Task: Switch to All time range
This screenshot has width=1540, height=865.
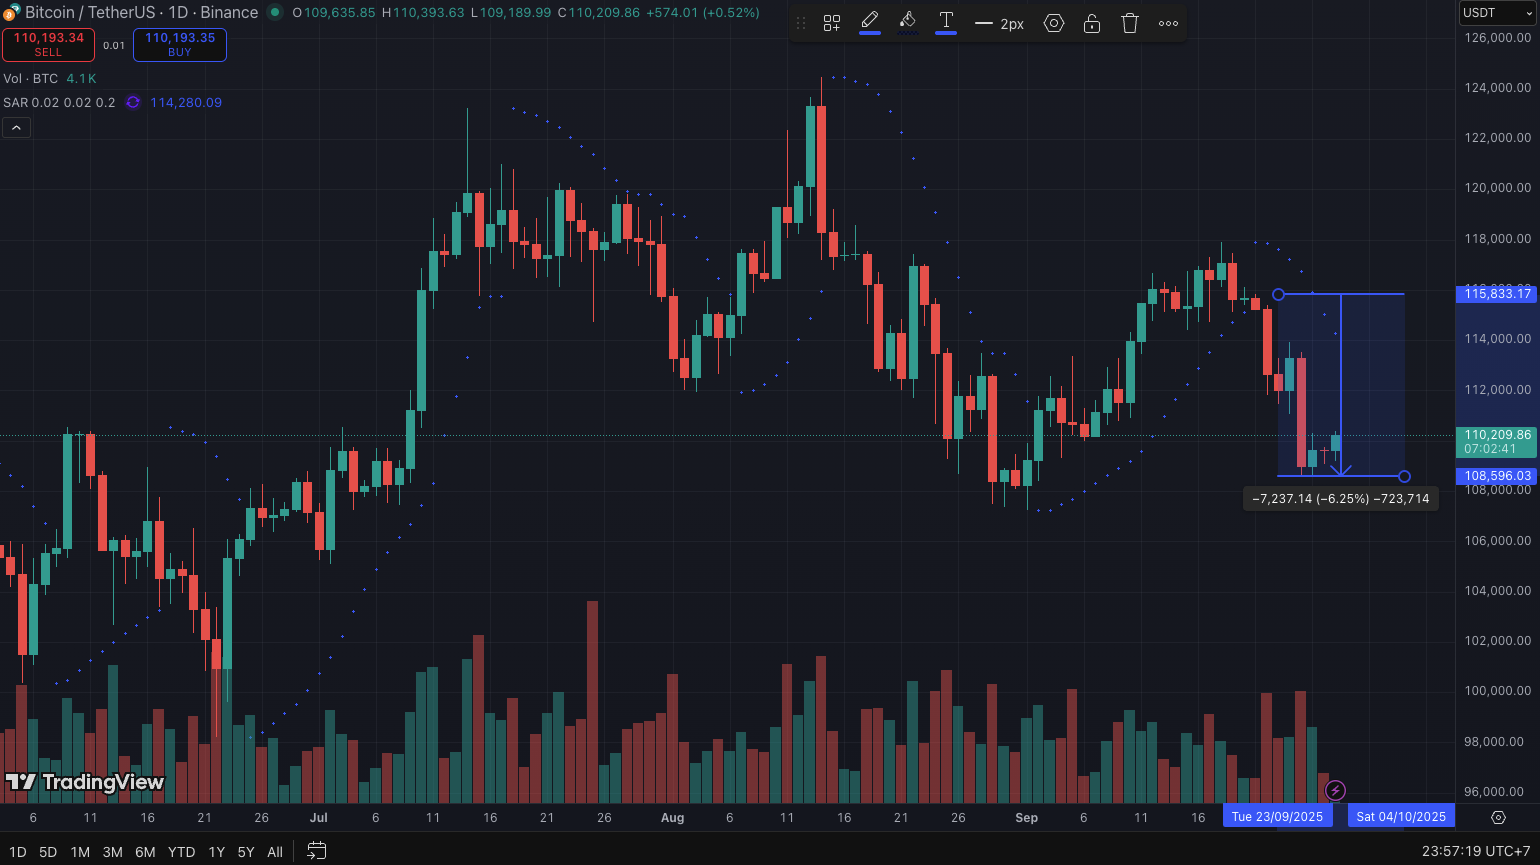Action: tap(275, 852)
